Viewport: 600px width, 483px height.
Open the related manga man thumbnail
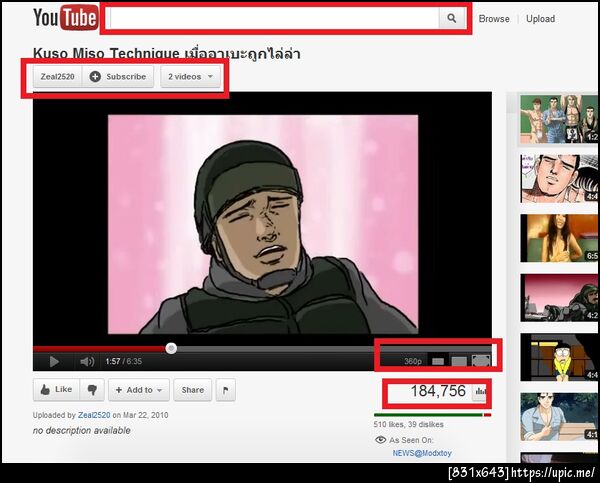click(559, 178)
